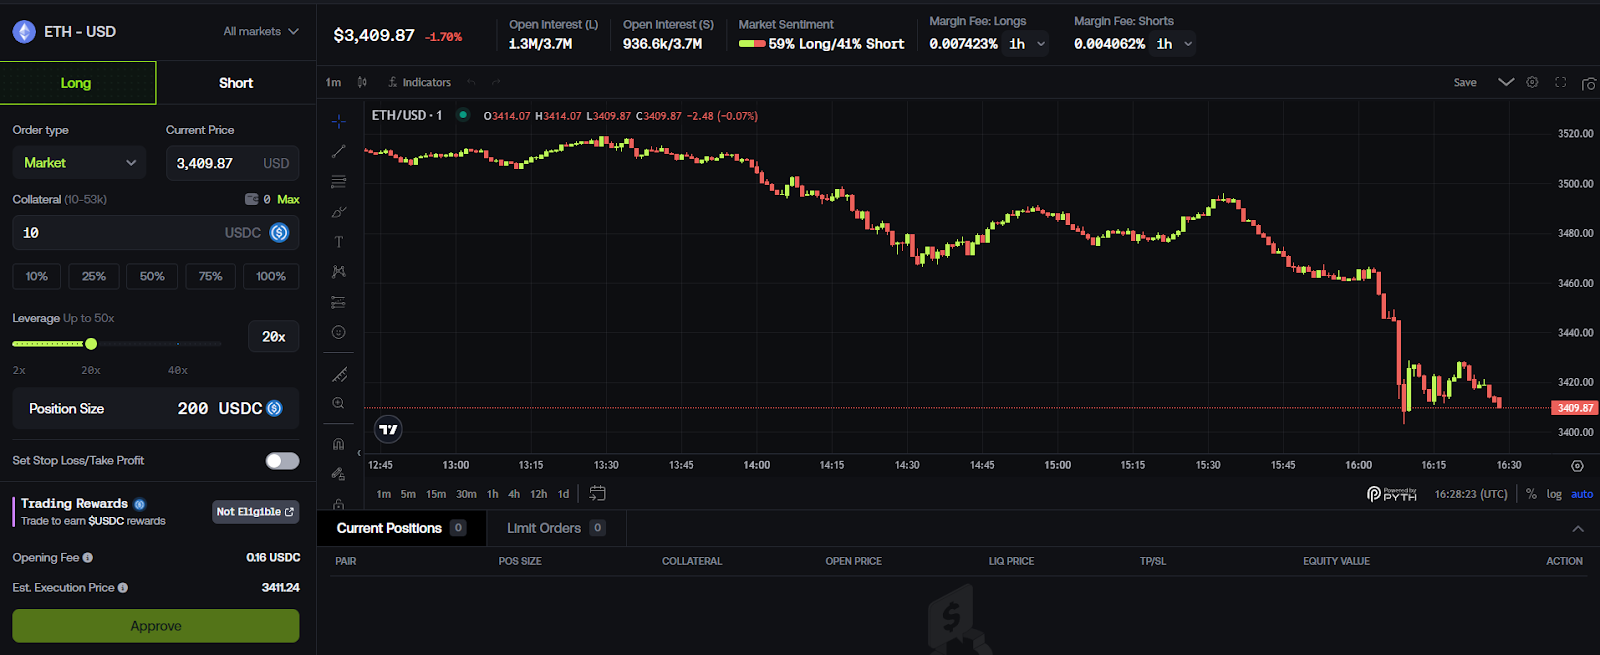Screen dimensions: 1600x655
Task: Open Margin Fee Longs 1h dropdown
Action: coord(1027,44)
